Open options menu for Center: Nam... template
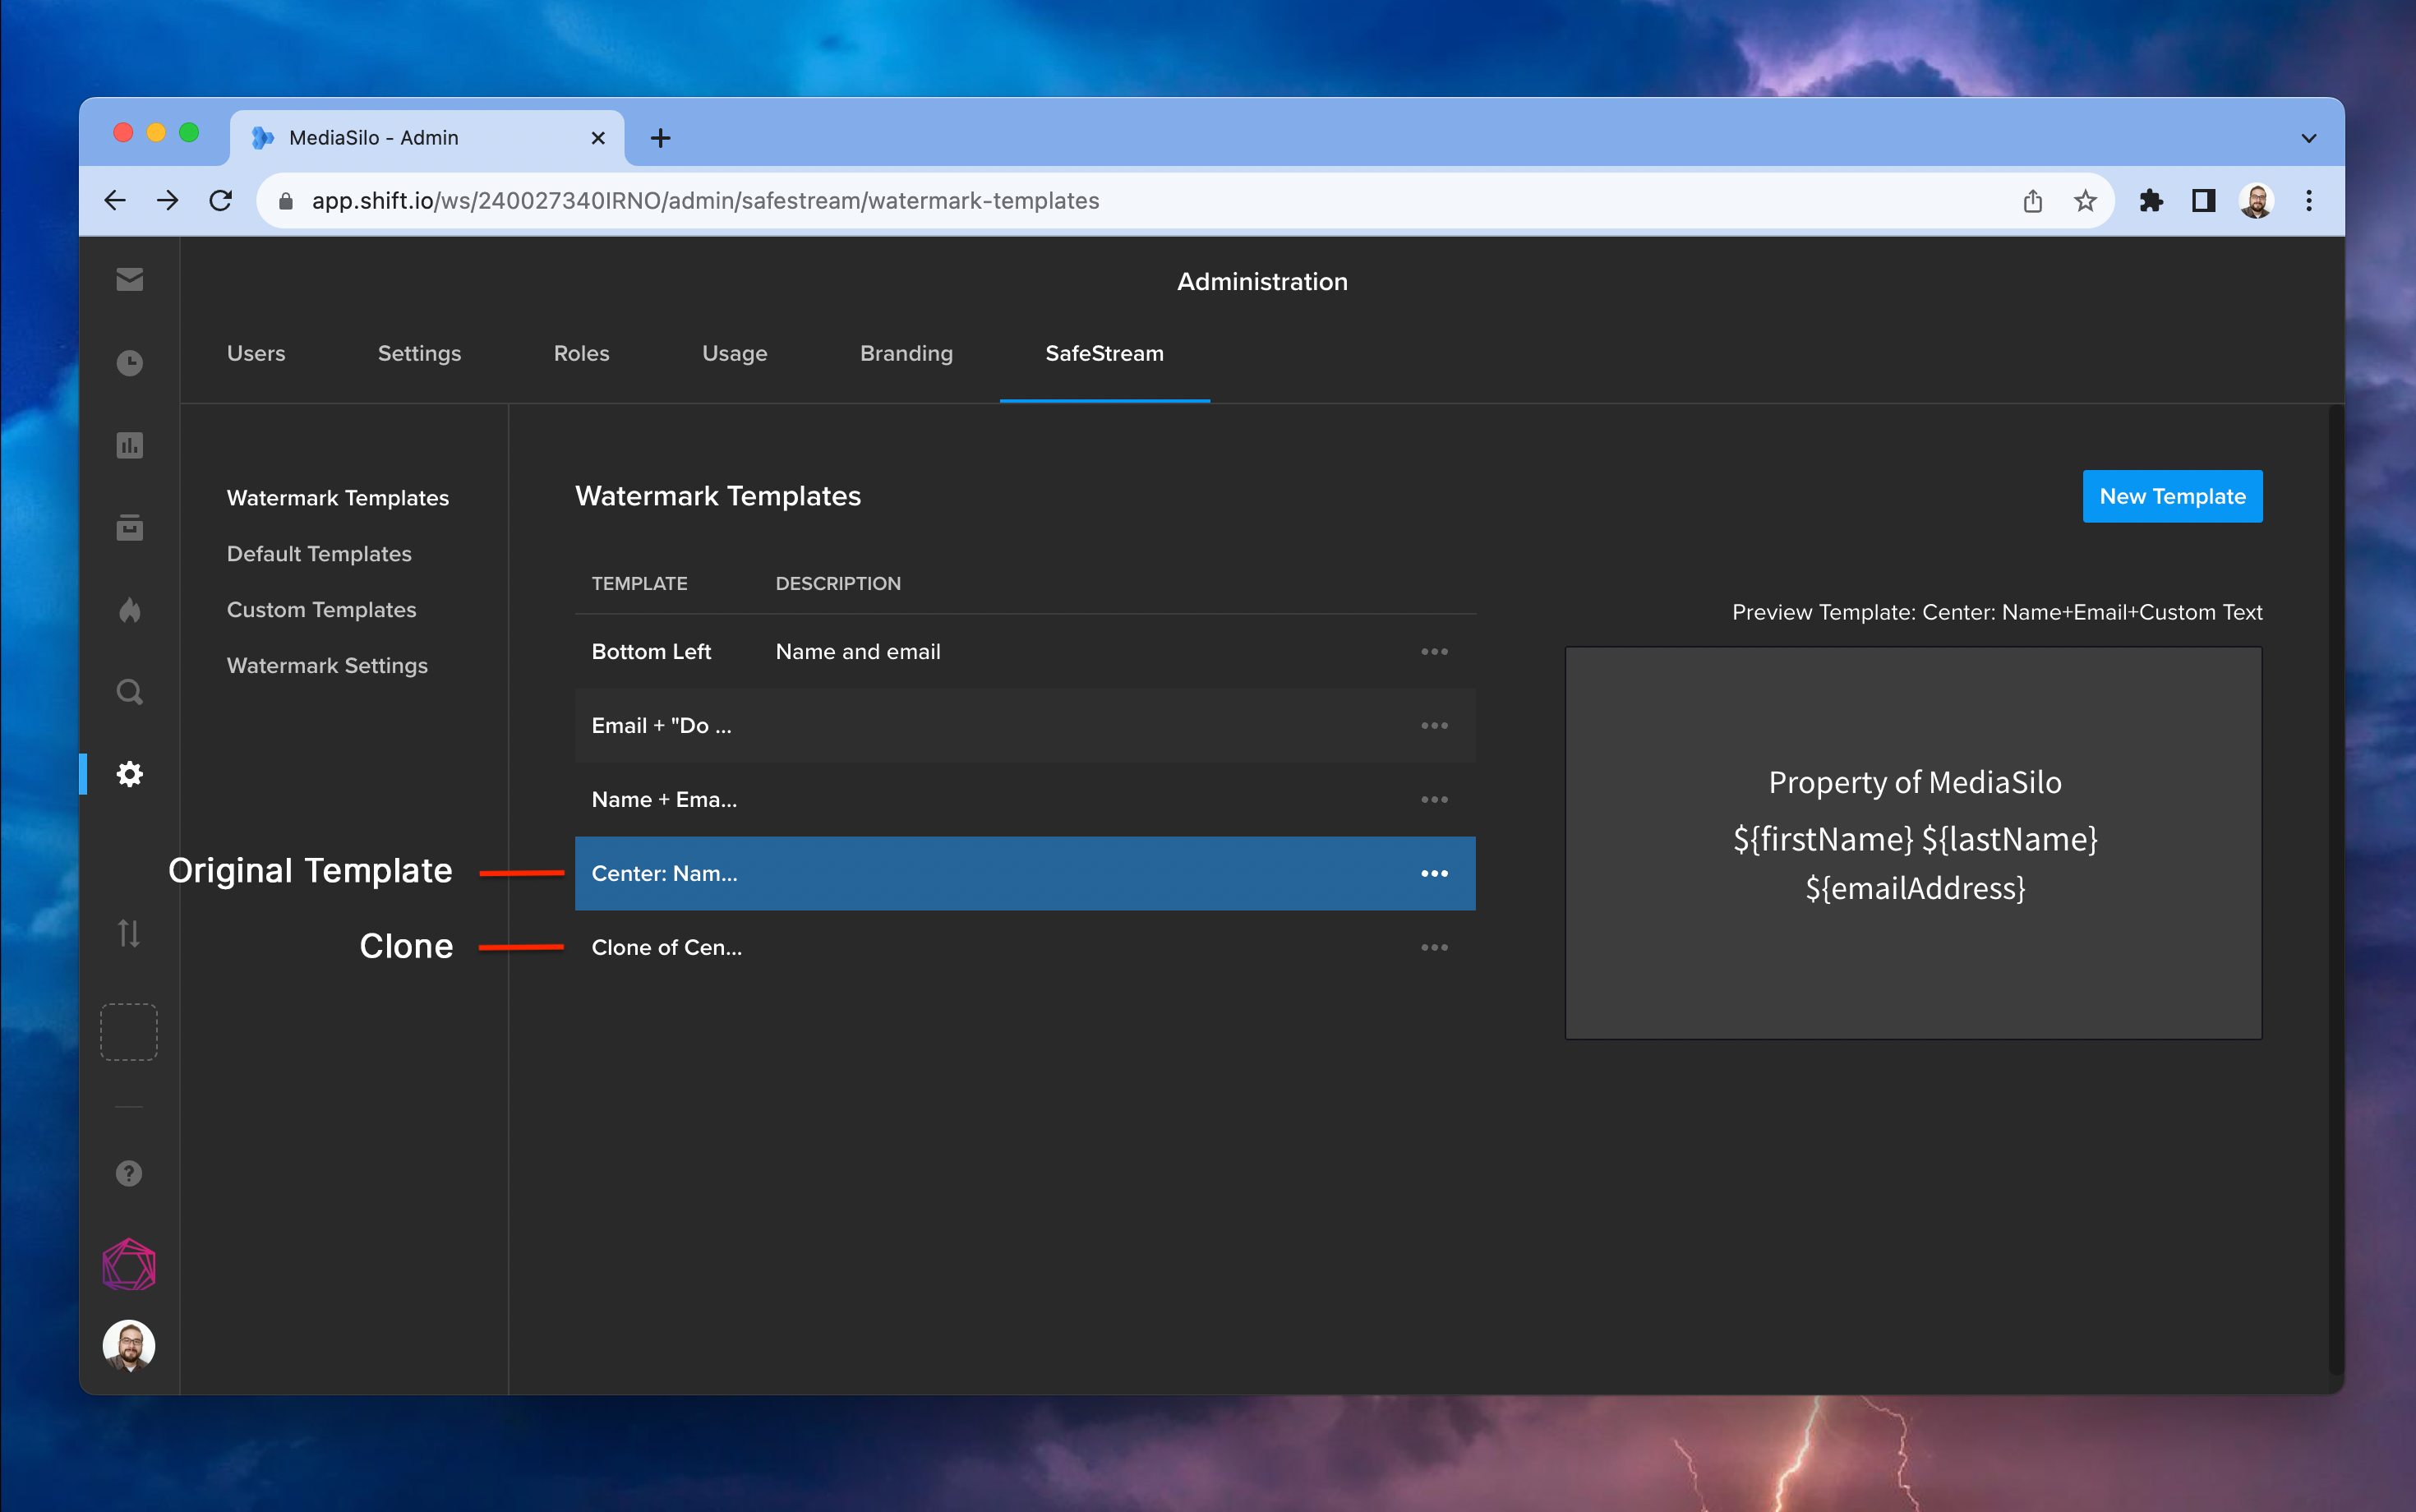 point(1434,874)
